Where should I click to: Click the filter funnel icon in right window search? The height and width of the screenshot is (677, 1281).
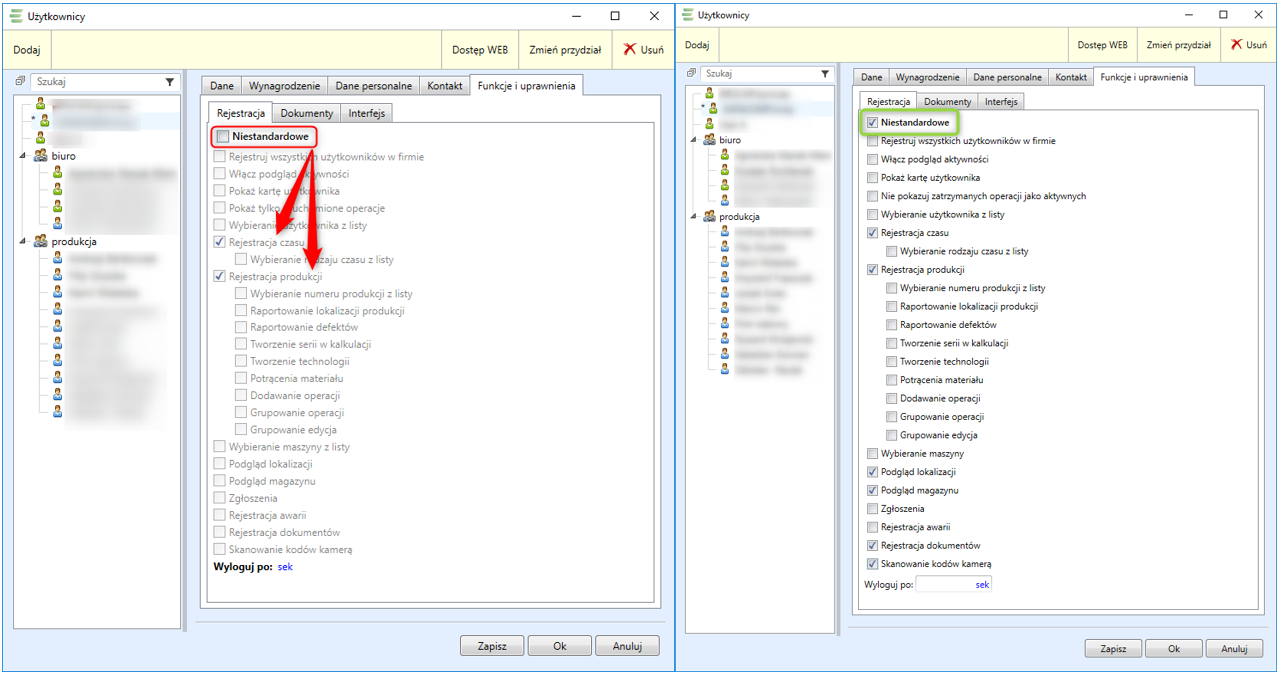825,74
